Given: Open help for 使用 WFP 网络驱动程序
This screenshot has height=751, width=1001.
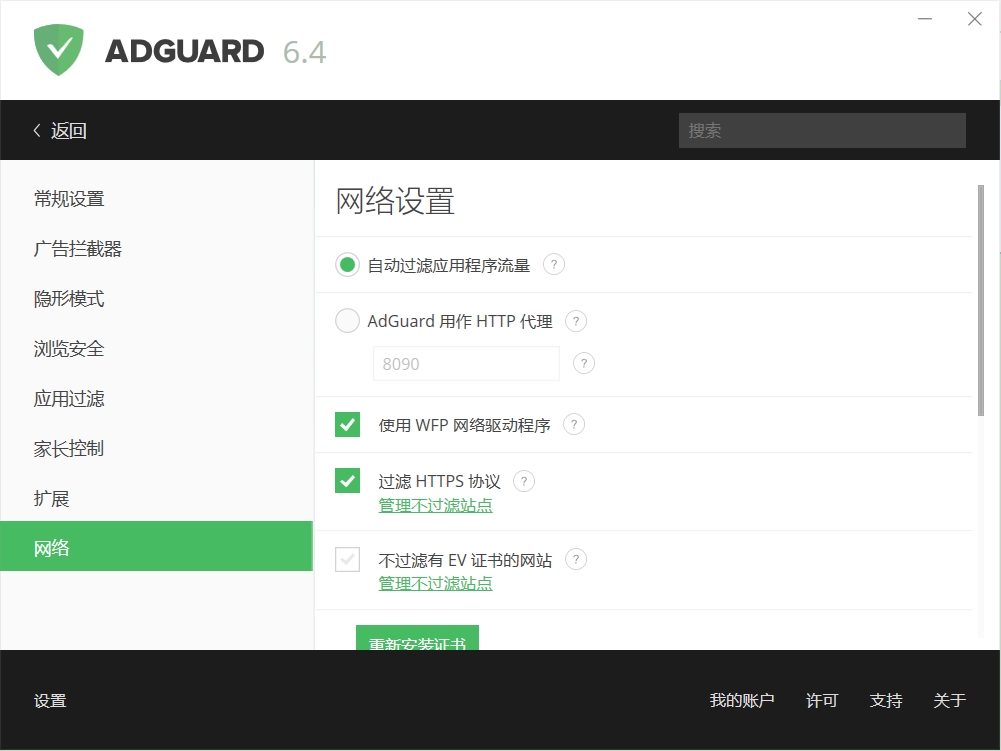Looking at the screenshot, I should pyautogui.click(x=574, y=425).
